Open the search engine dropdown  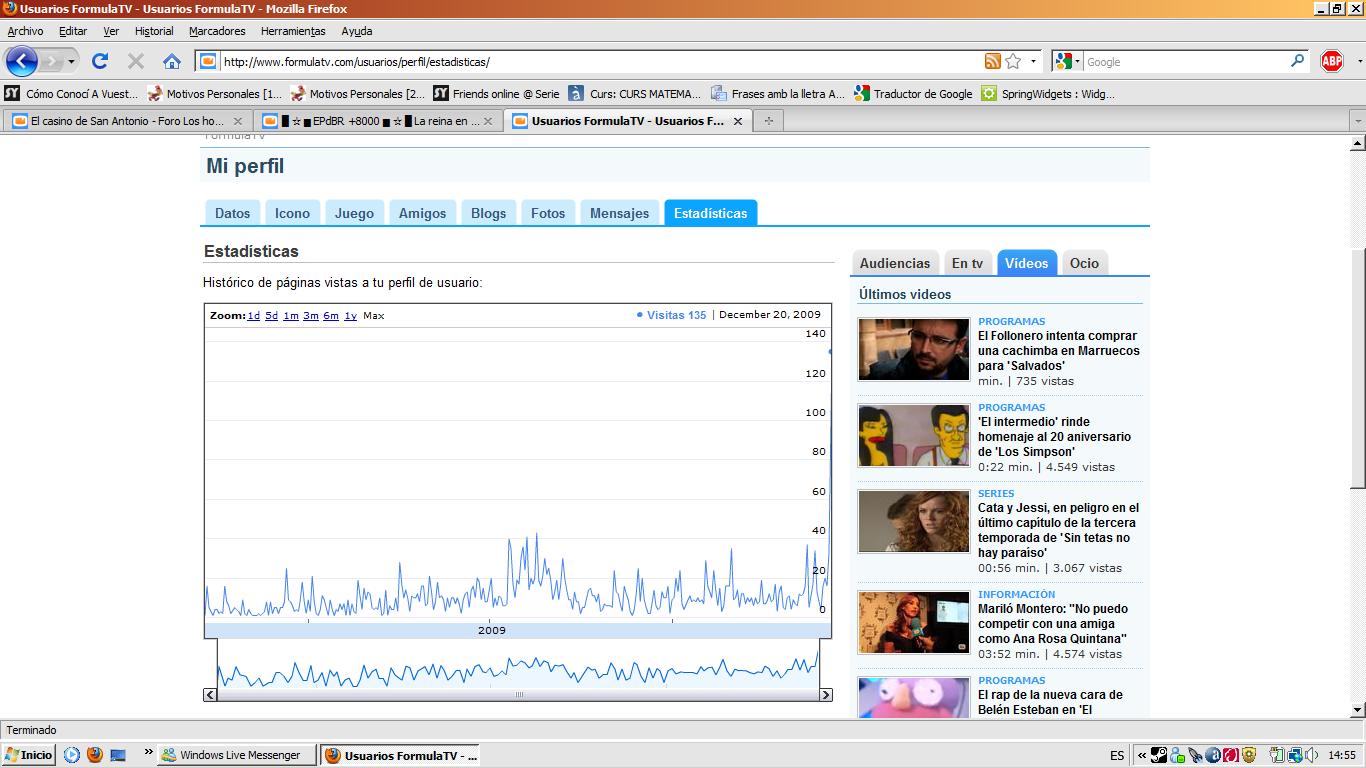1067,62
